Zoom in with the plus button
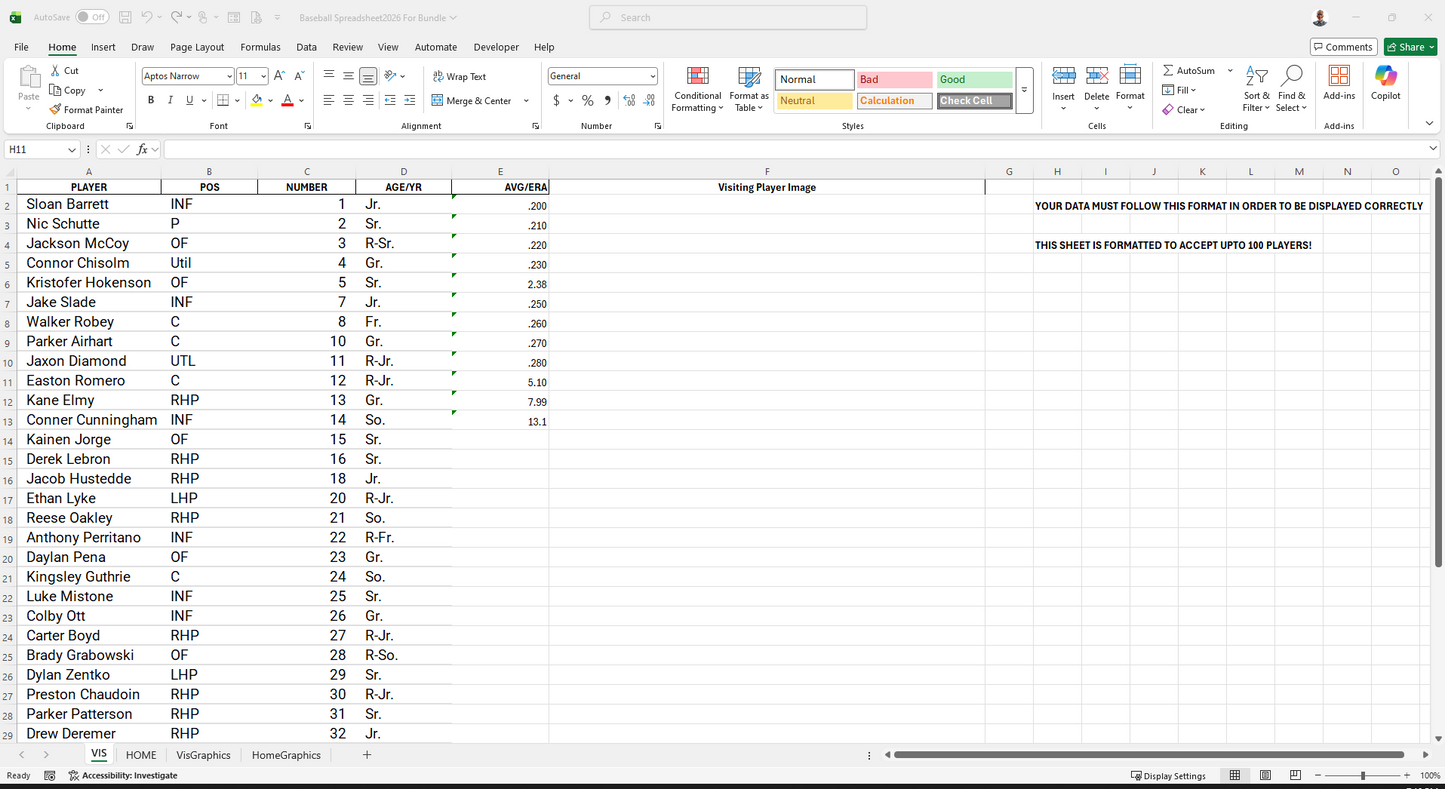Viewport: 1445px width, 789px height. point(1408,776)
